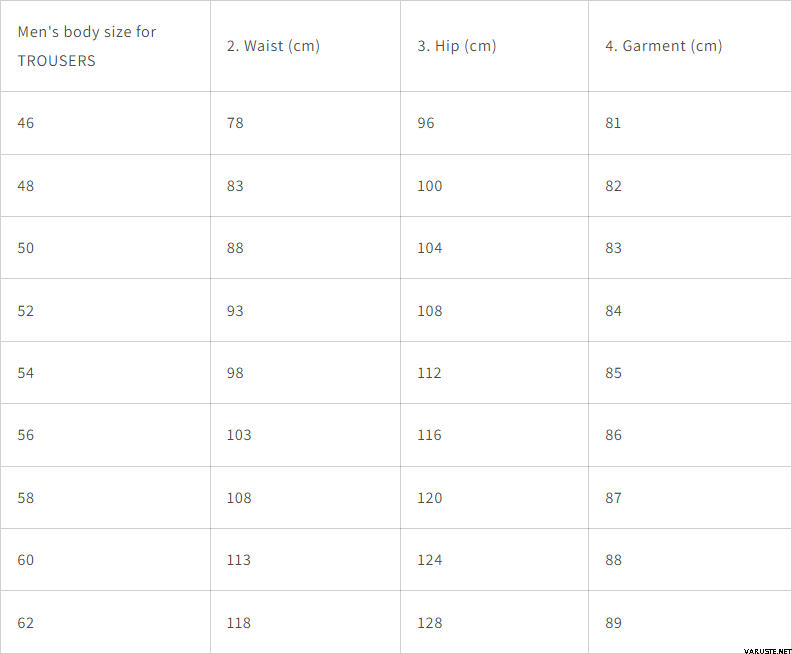The width and height of the screenshot is (792, 654).
Task: Select size 48 row label
Action: tap(26, 186)
